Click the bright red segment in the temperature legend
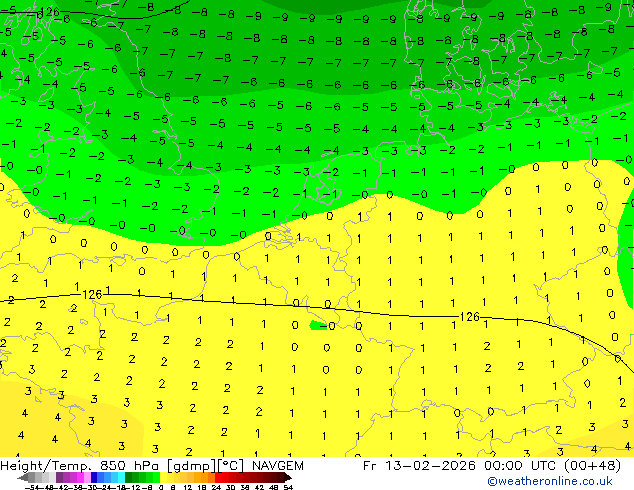634x490 pixels. [x=218, y=477]
